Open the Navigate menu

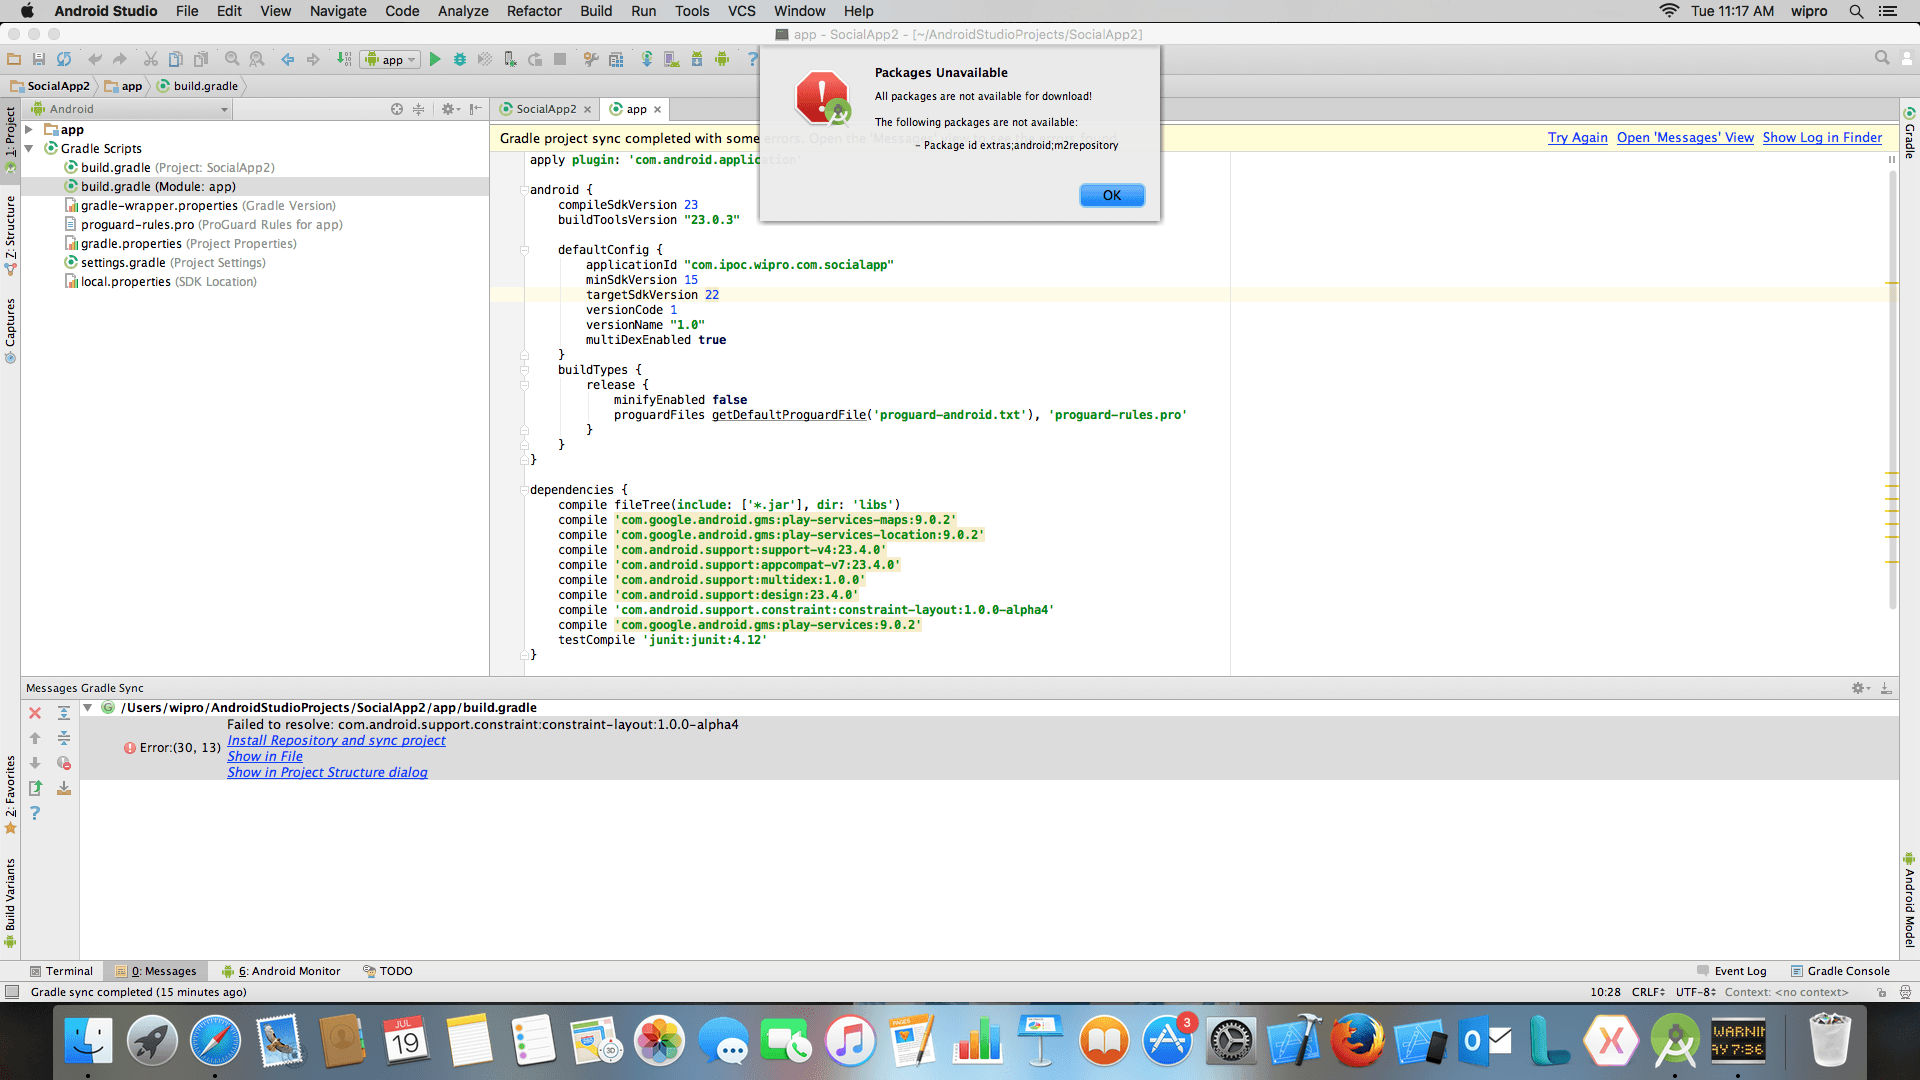(338, 11)
